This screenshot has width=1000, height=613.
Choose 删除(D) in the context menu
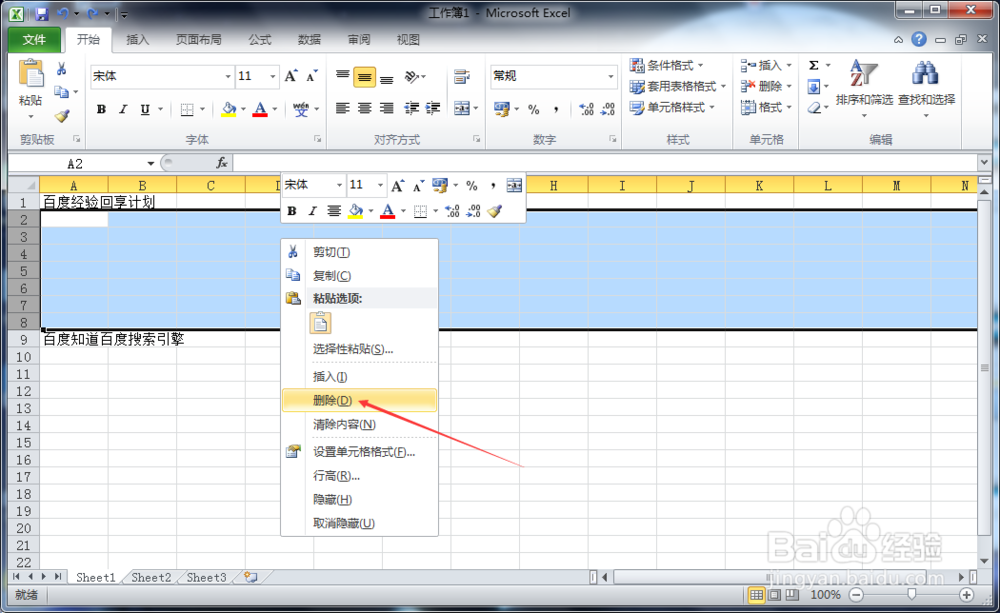359,401
